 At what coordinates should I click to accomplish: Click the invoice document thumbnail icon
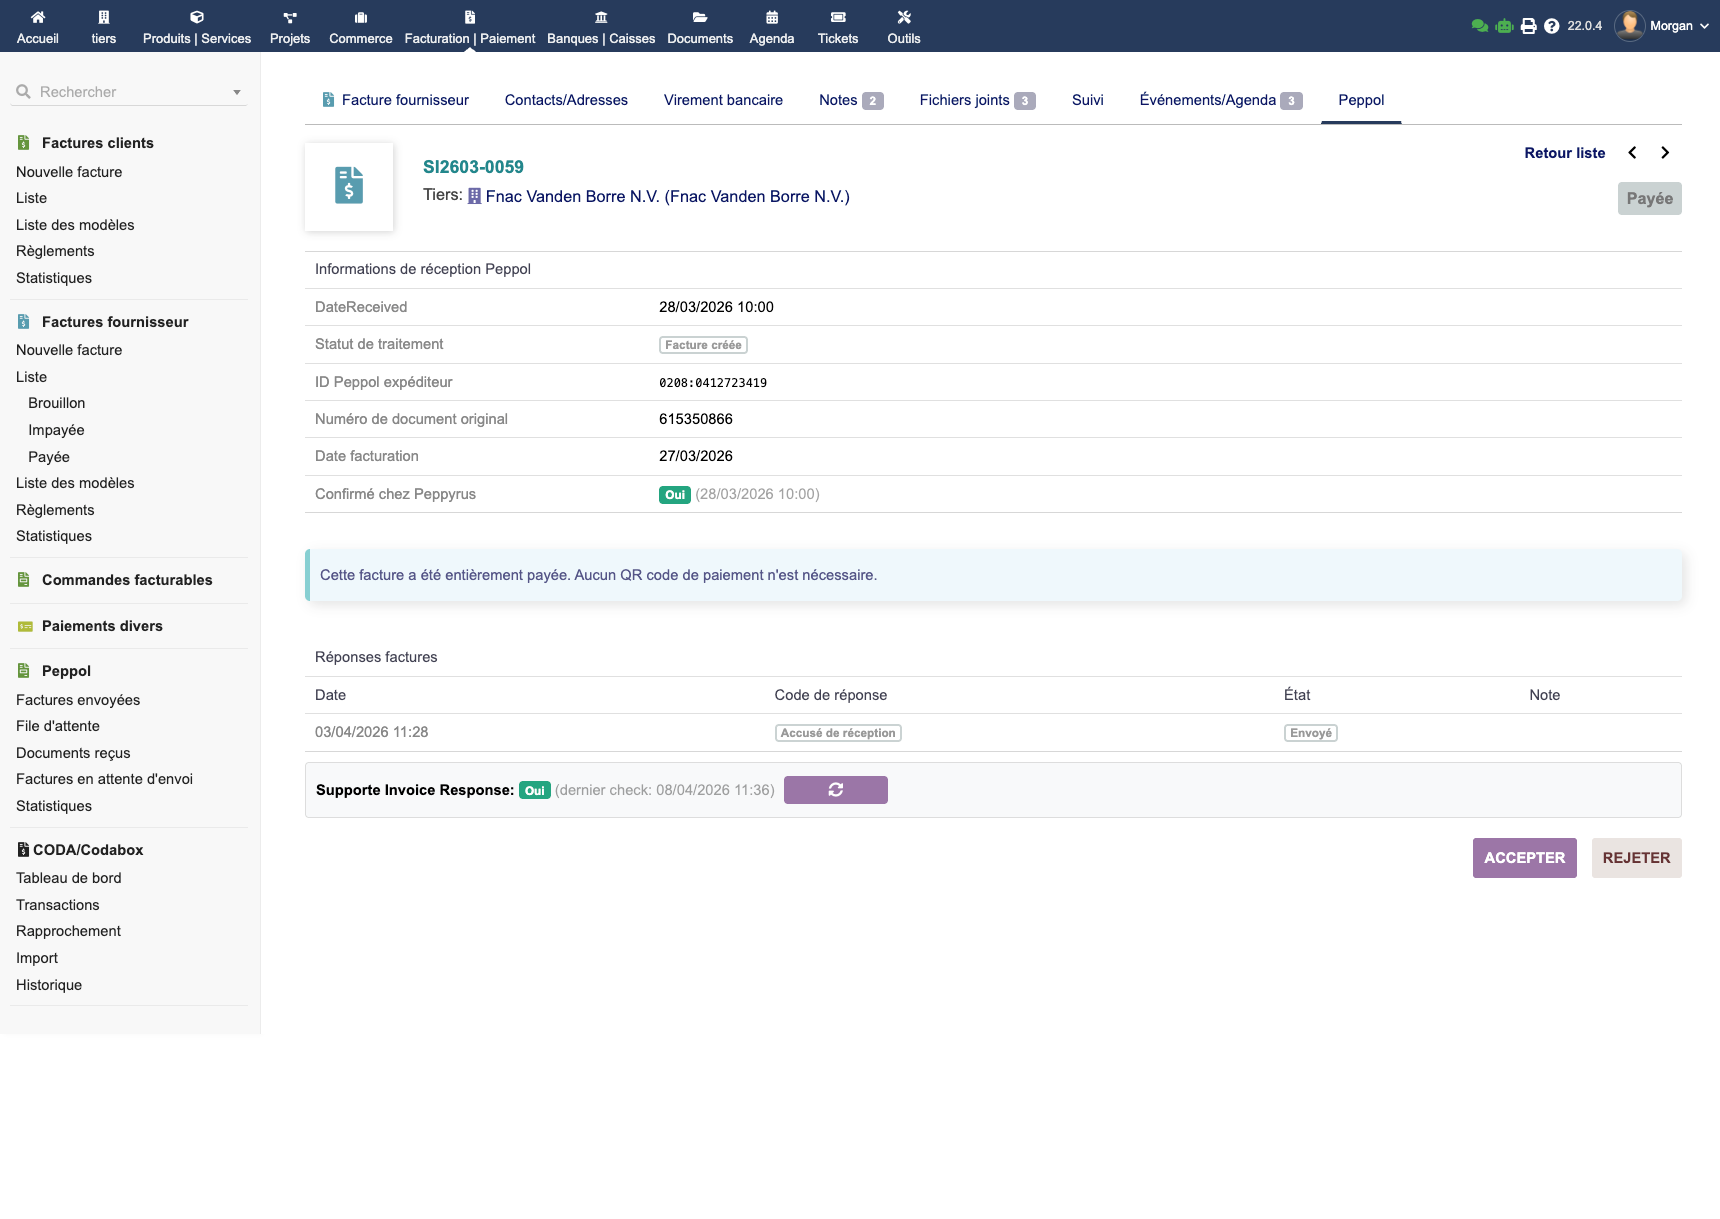(349, 186)
